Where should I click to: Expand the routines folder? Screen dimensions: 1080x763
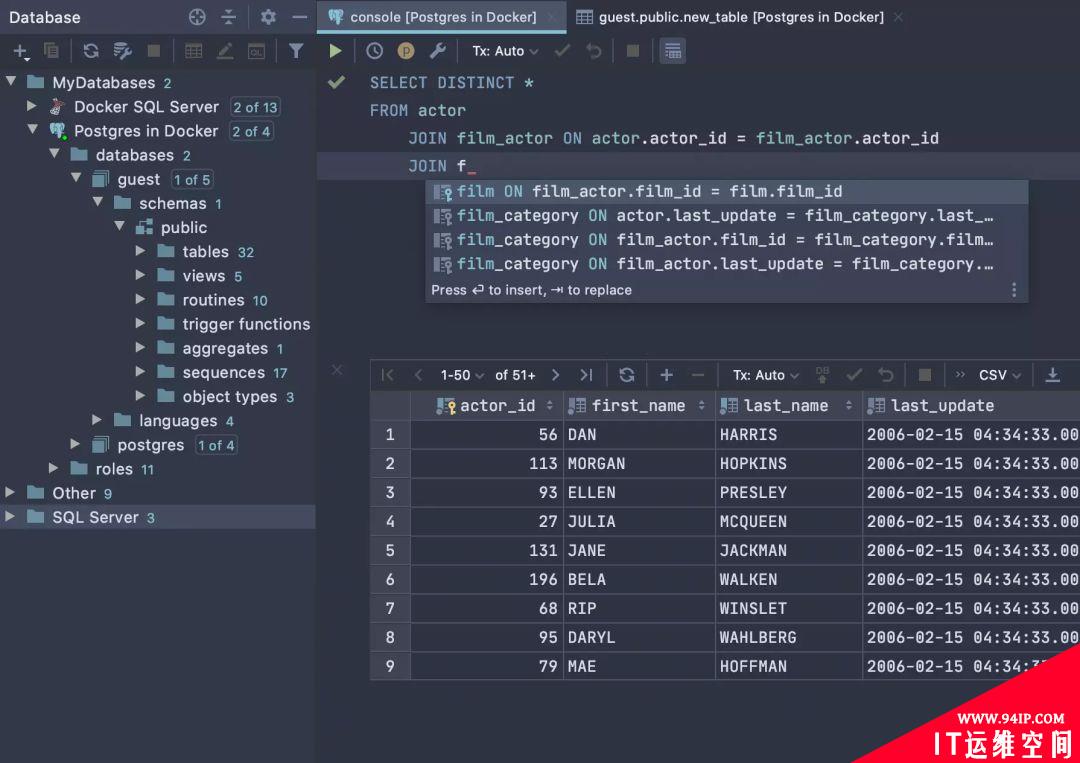[141, 300]
